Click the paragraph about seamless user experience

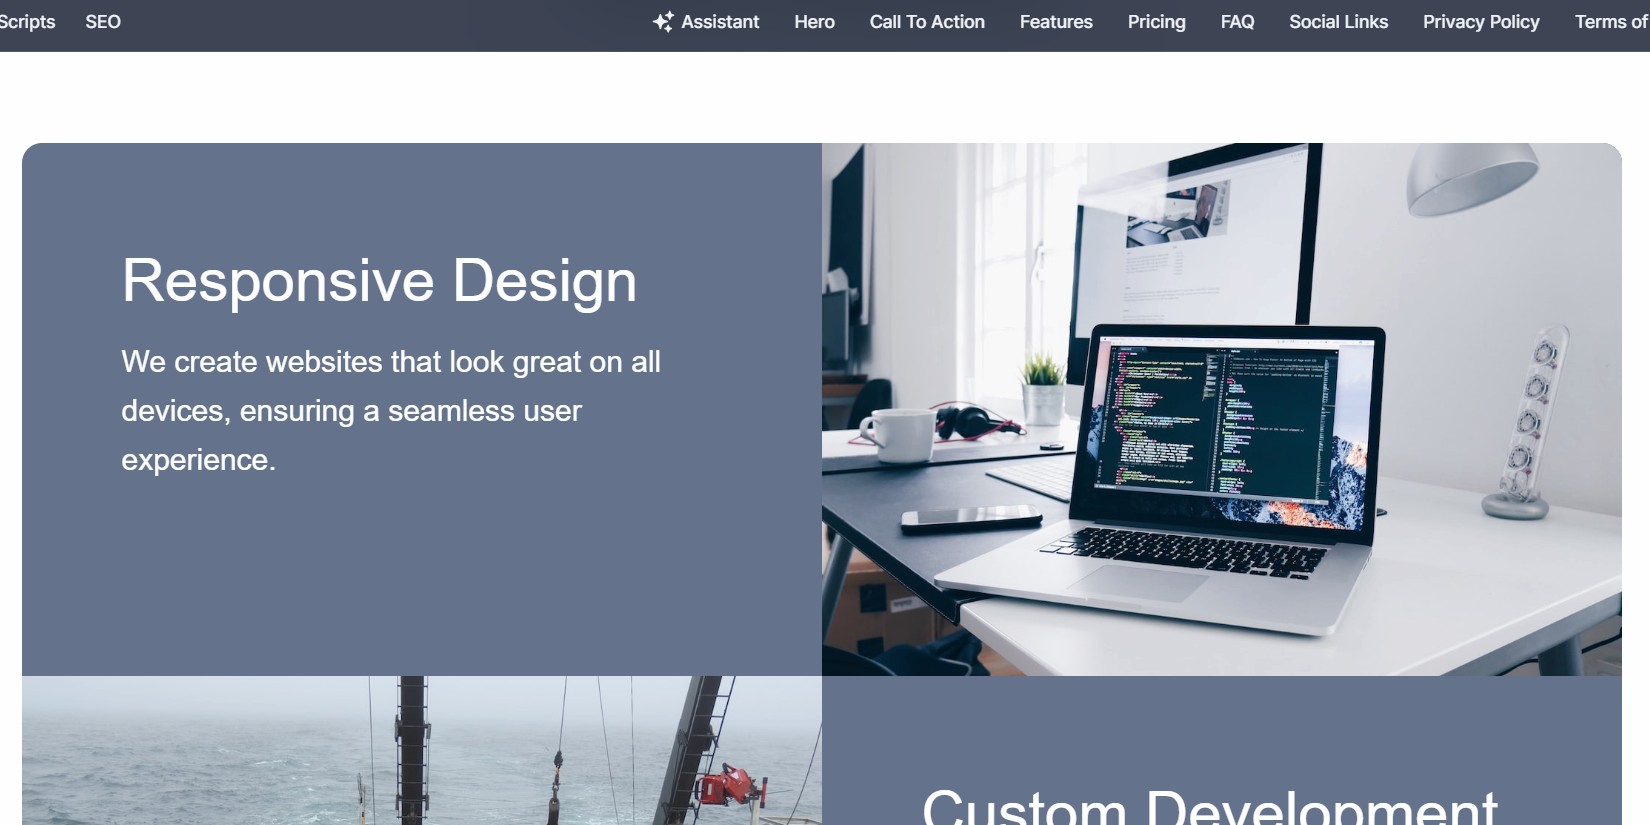coord(391,410)
